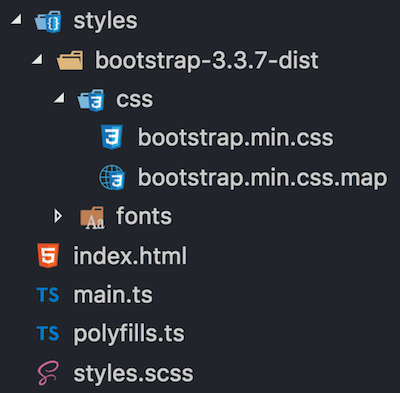The image size is (400, 393).
Task: Click the TS icon next to polyfills.ts
Action: pyautogui.click(x=48, y=333)
